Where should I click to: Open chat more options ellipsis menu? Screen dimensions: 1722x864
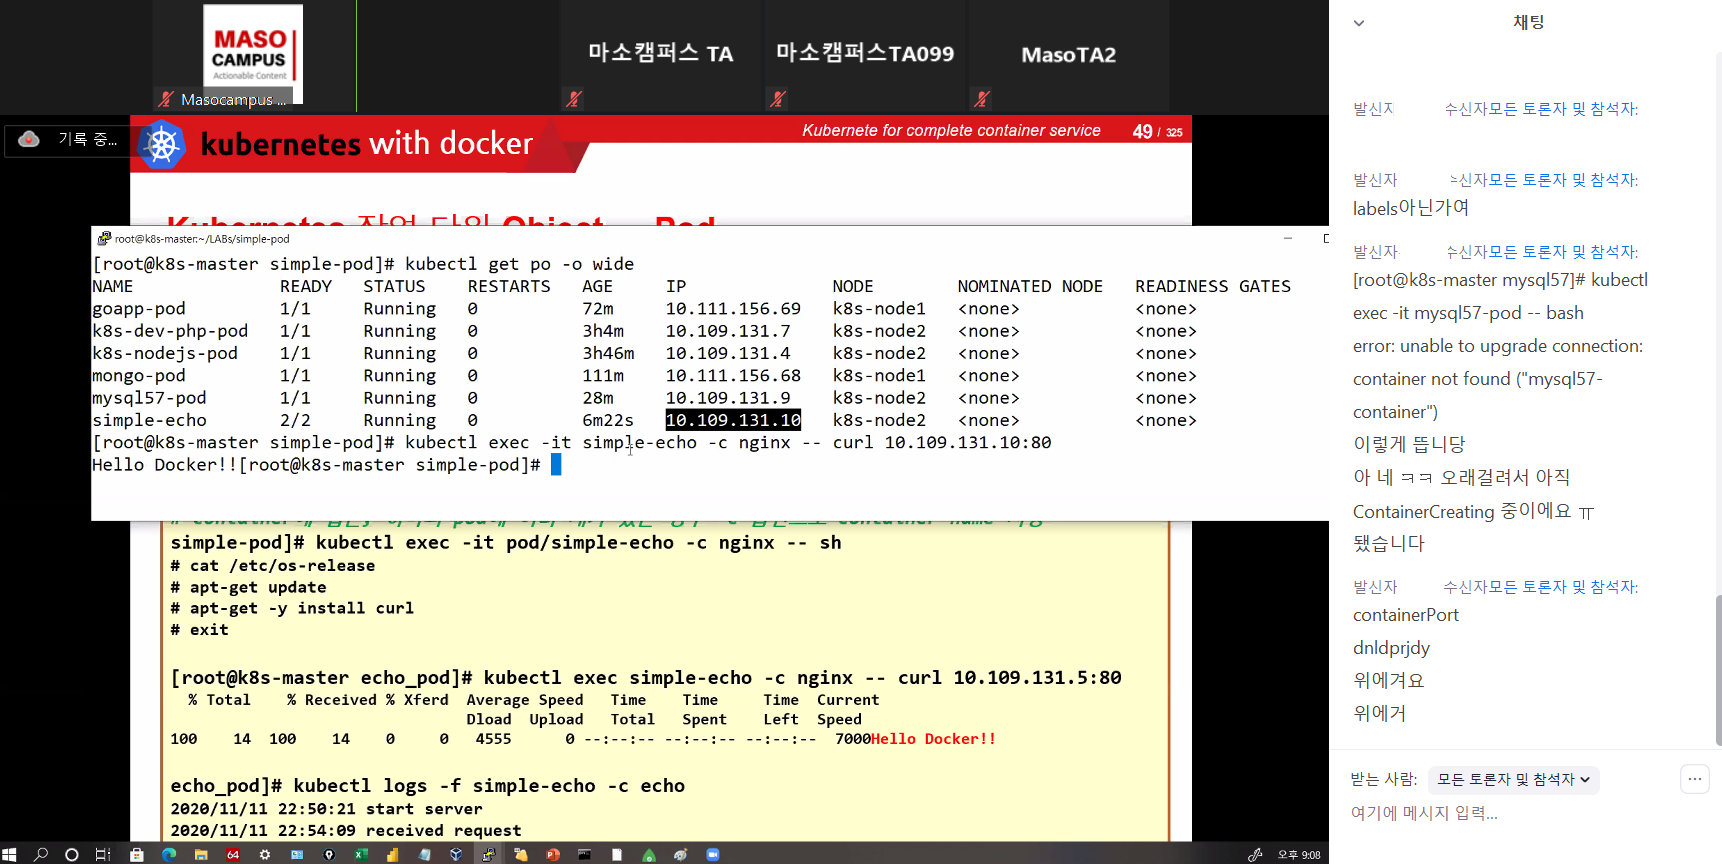tap(1694, 779)
